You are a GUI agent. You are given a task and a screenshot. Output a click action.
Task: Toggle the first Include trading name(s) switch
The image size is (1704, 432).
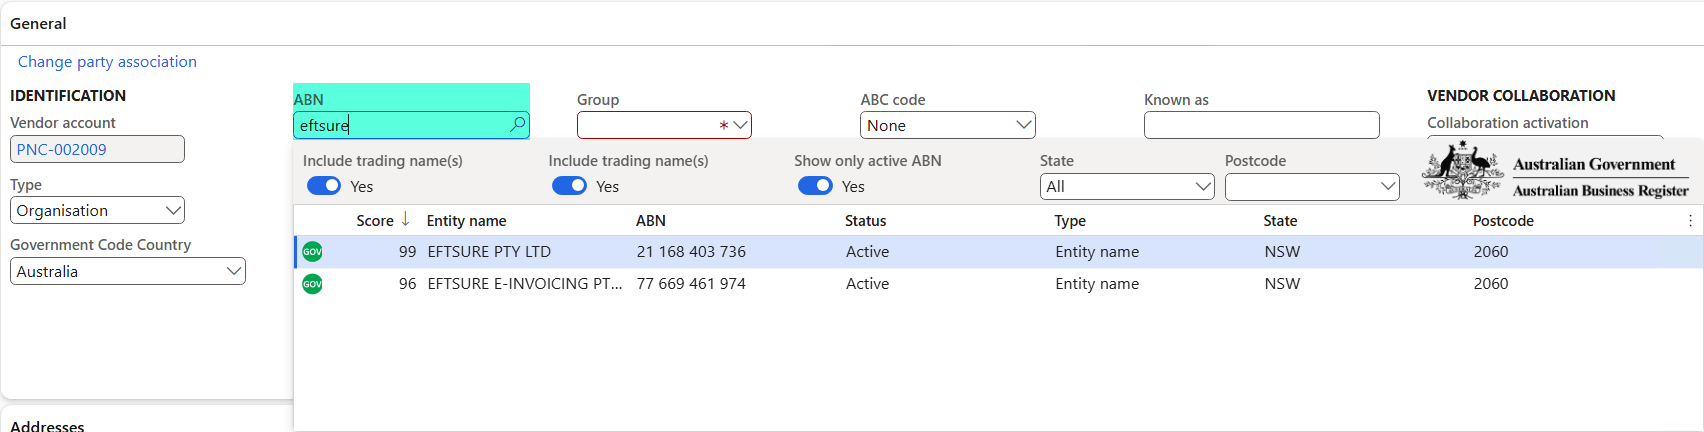pos(324,186)
